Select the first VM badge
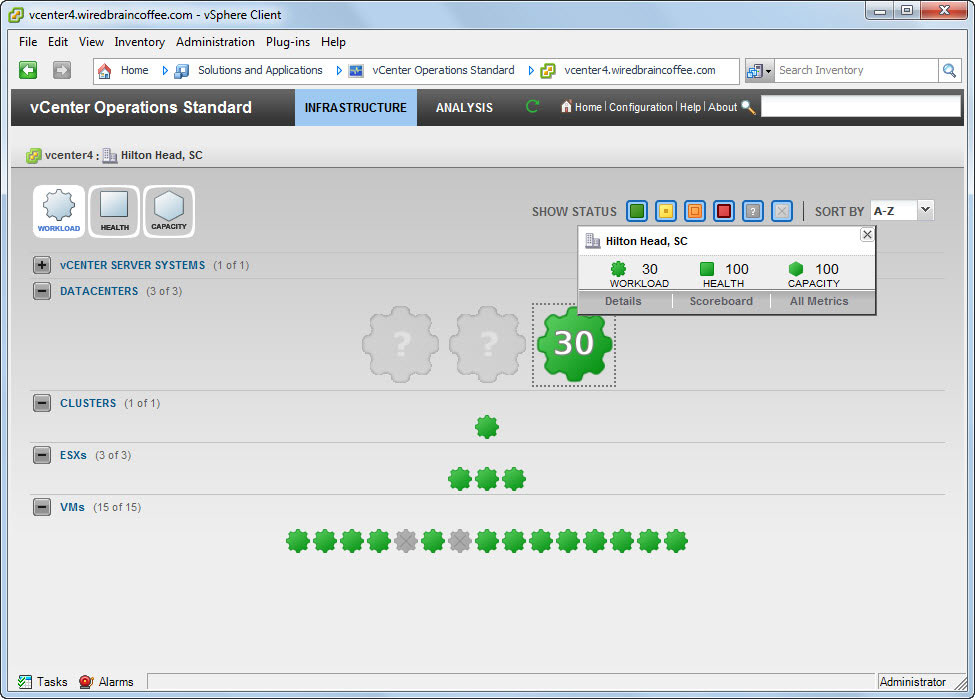The height and width of the screenshot is (699, 975). pyautogui.click(x=298, y=541)
